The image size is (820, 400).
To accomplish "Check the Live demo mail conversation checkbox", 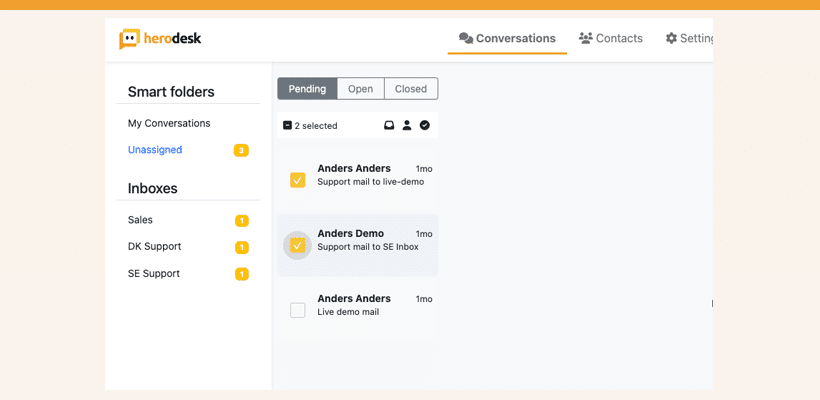I will (298, 311).
